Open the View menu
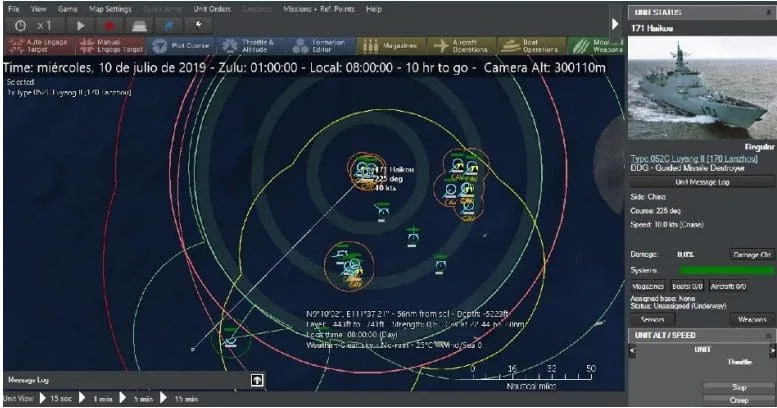 coord(38,9)
